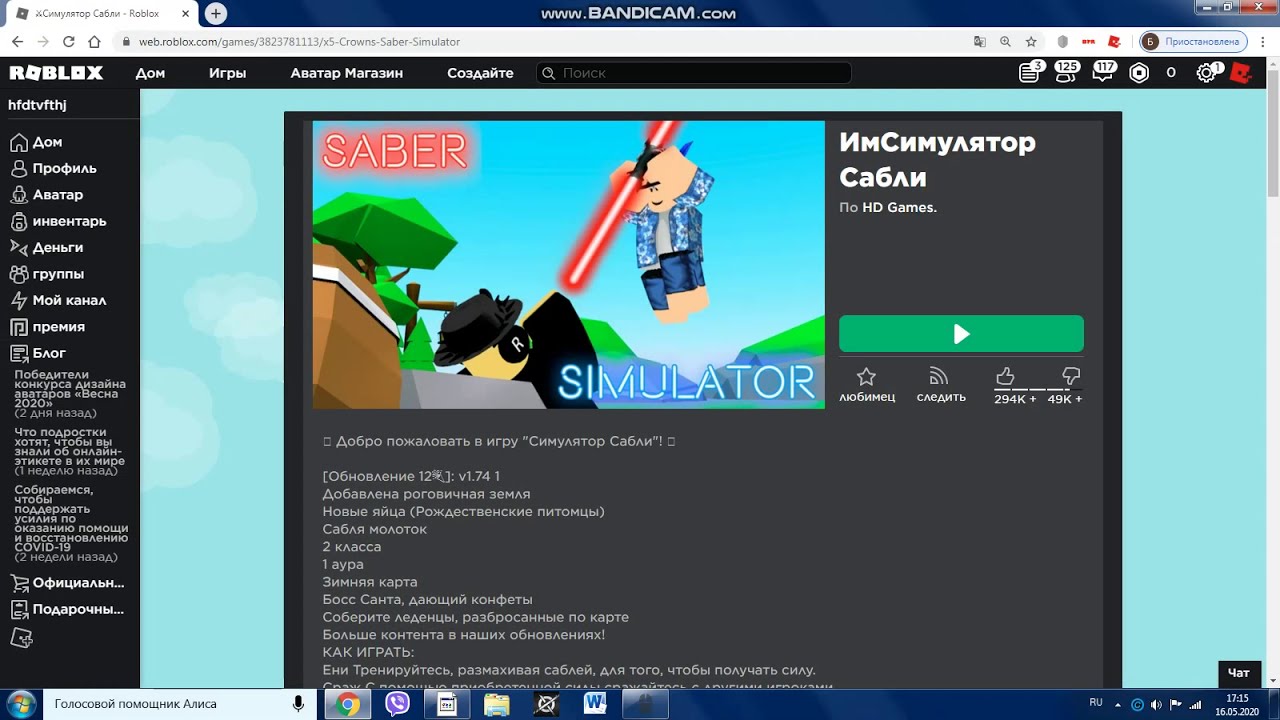Viewport: 1280px width, 720px height.
Task: Open Microsoft Word from the taskbar
Action: pyautogui.click(x=596, y=704)
